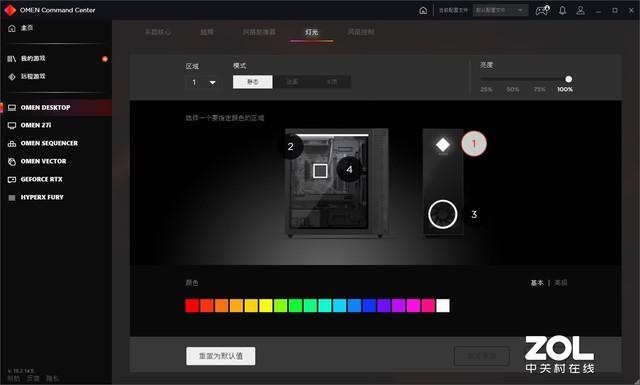The image size is (640, 385).
Task: Select lighting zone marker 2
Action: point(291,146)
